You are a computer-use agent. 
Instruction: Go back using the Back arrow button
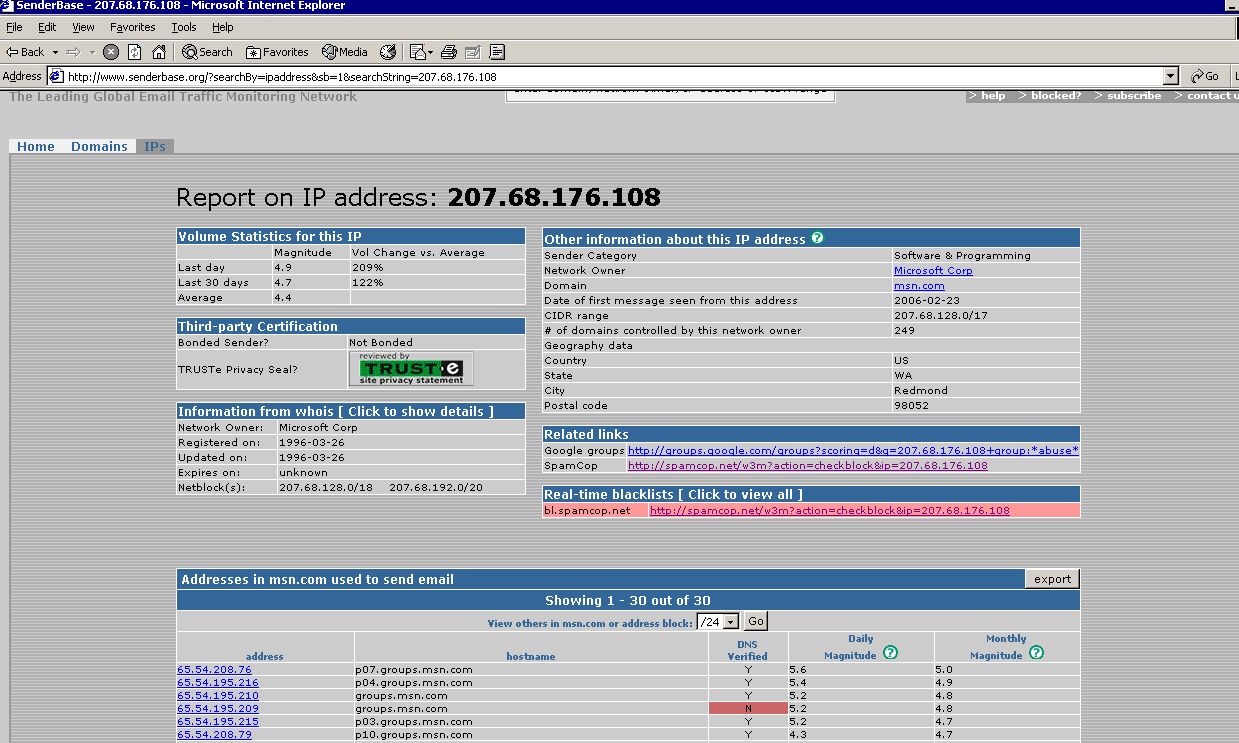click(x=25, y=52)
